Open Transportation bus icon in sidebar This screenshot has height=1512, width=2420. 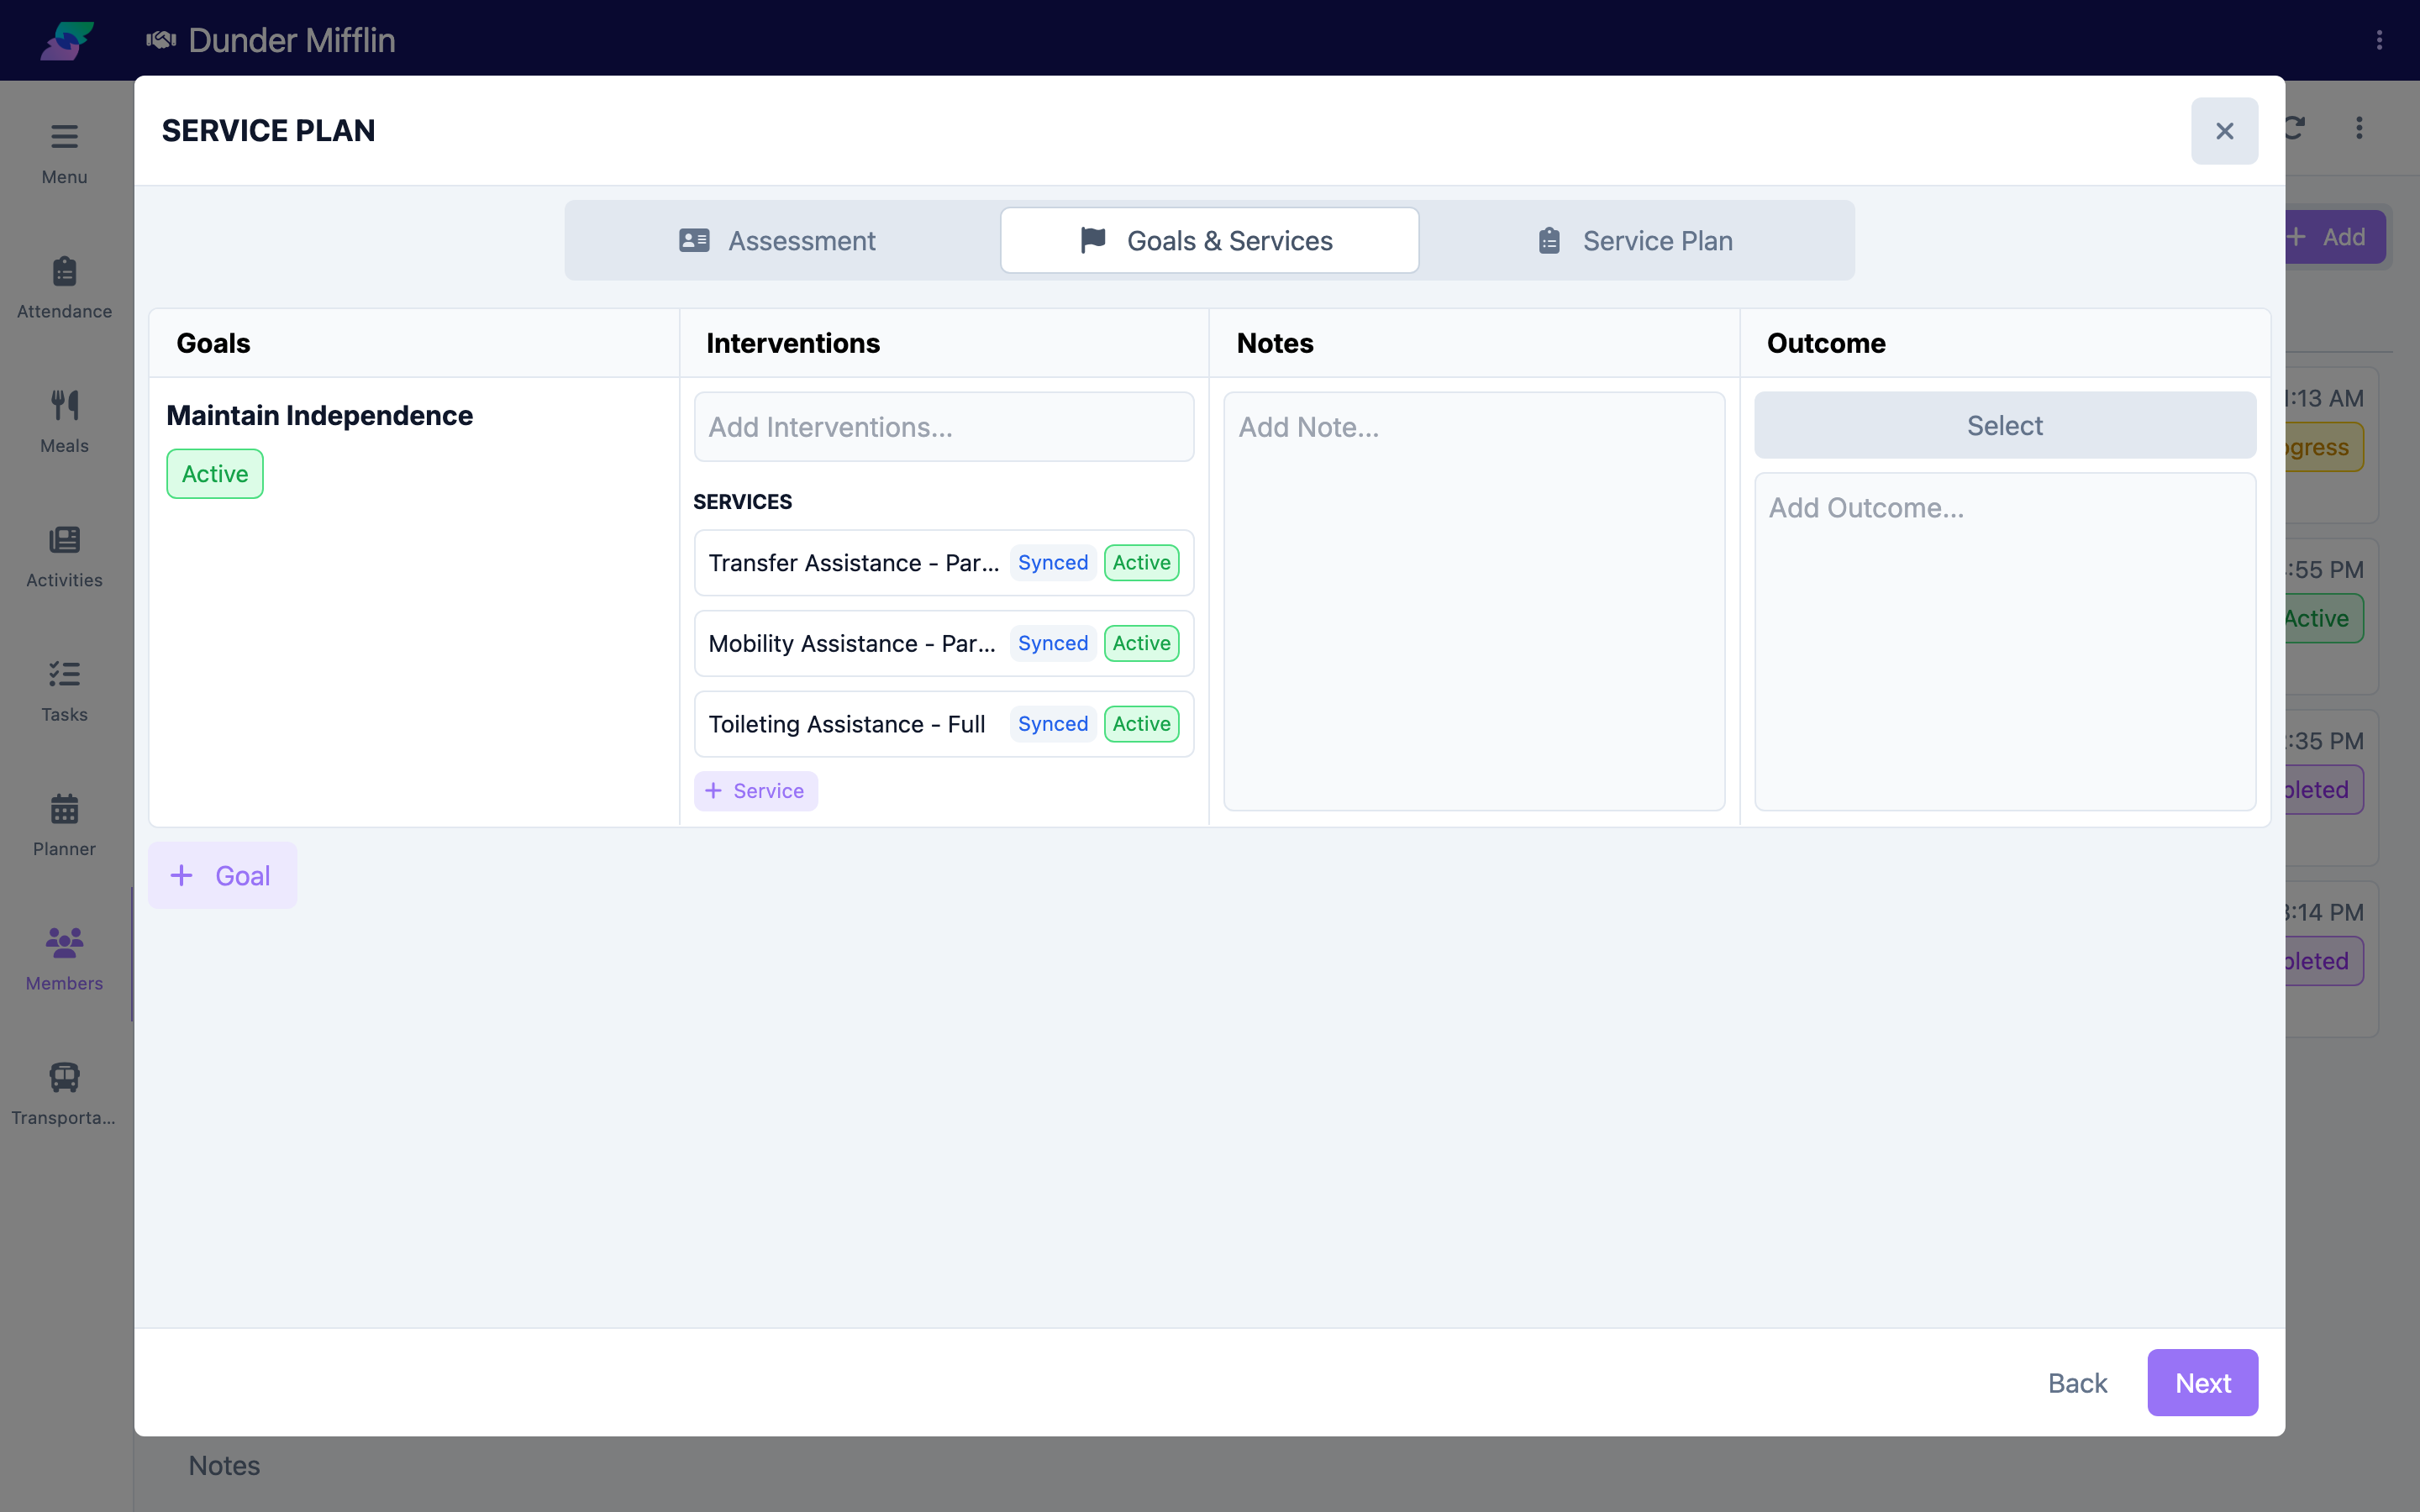(64, 1077)
